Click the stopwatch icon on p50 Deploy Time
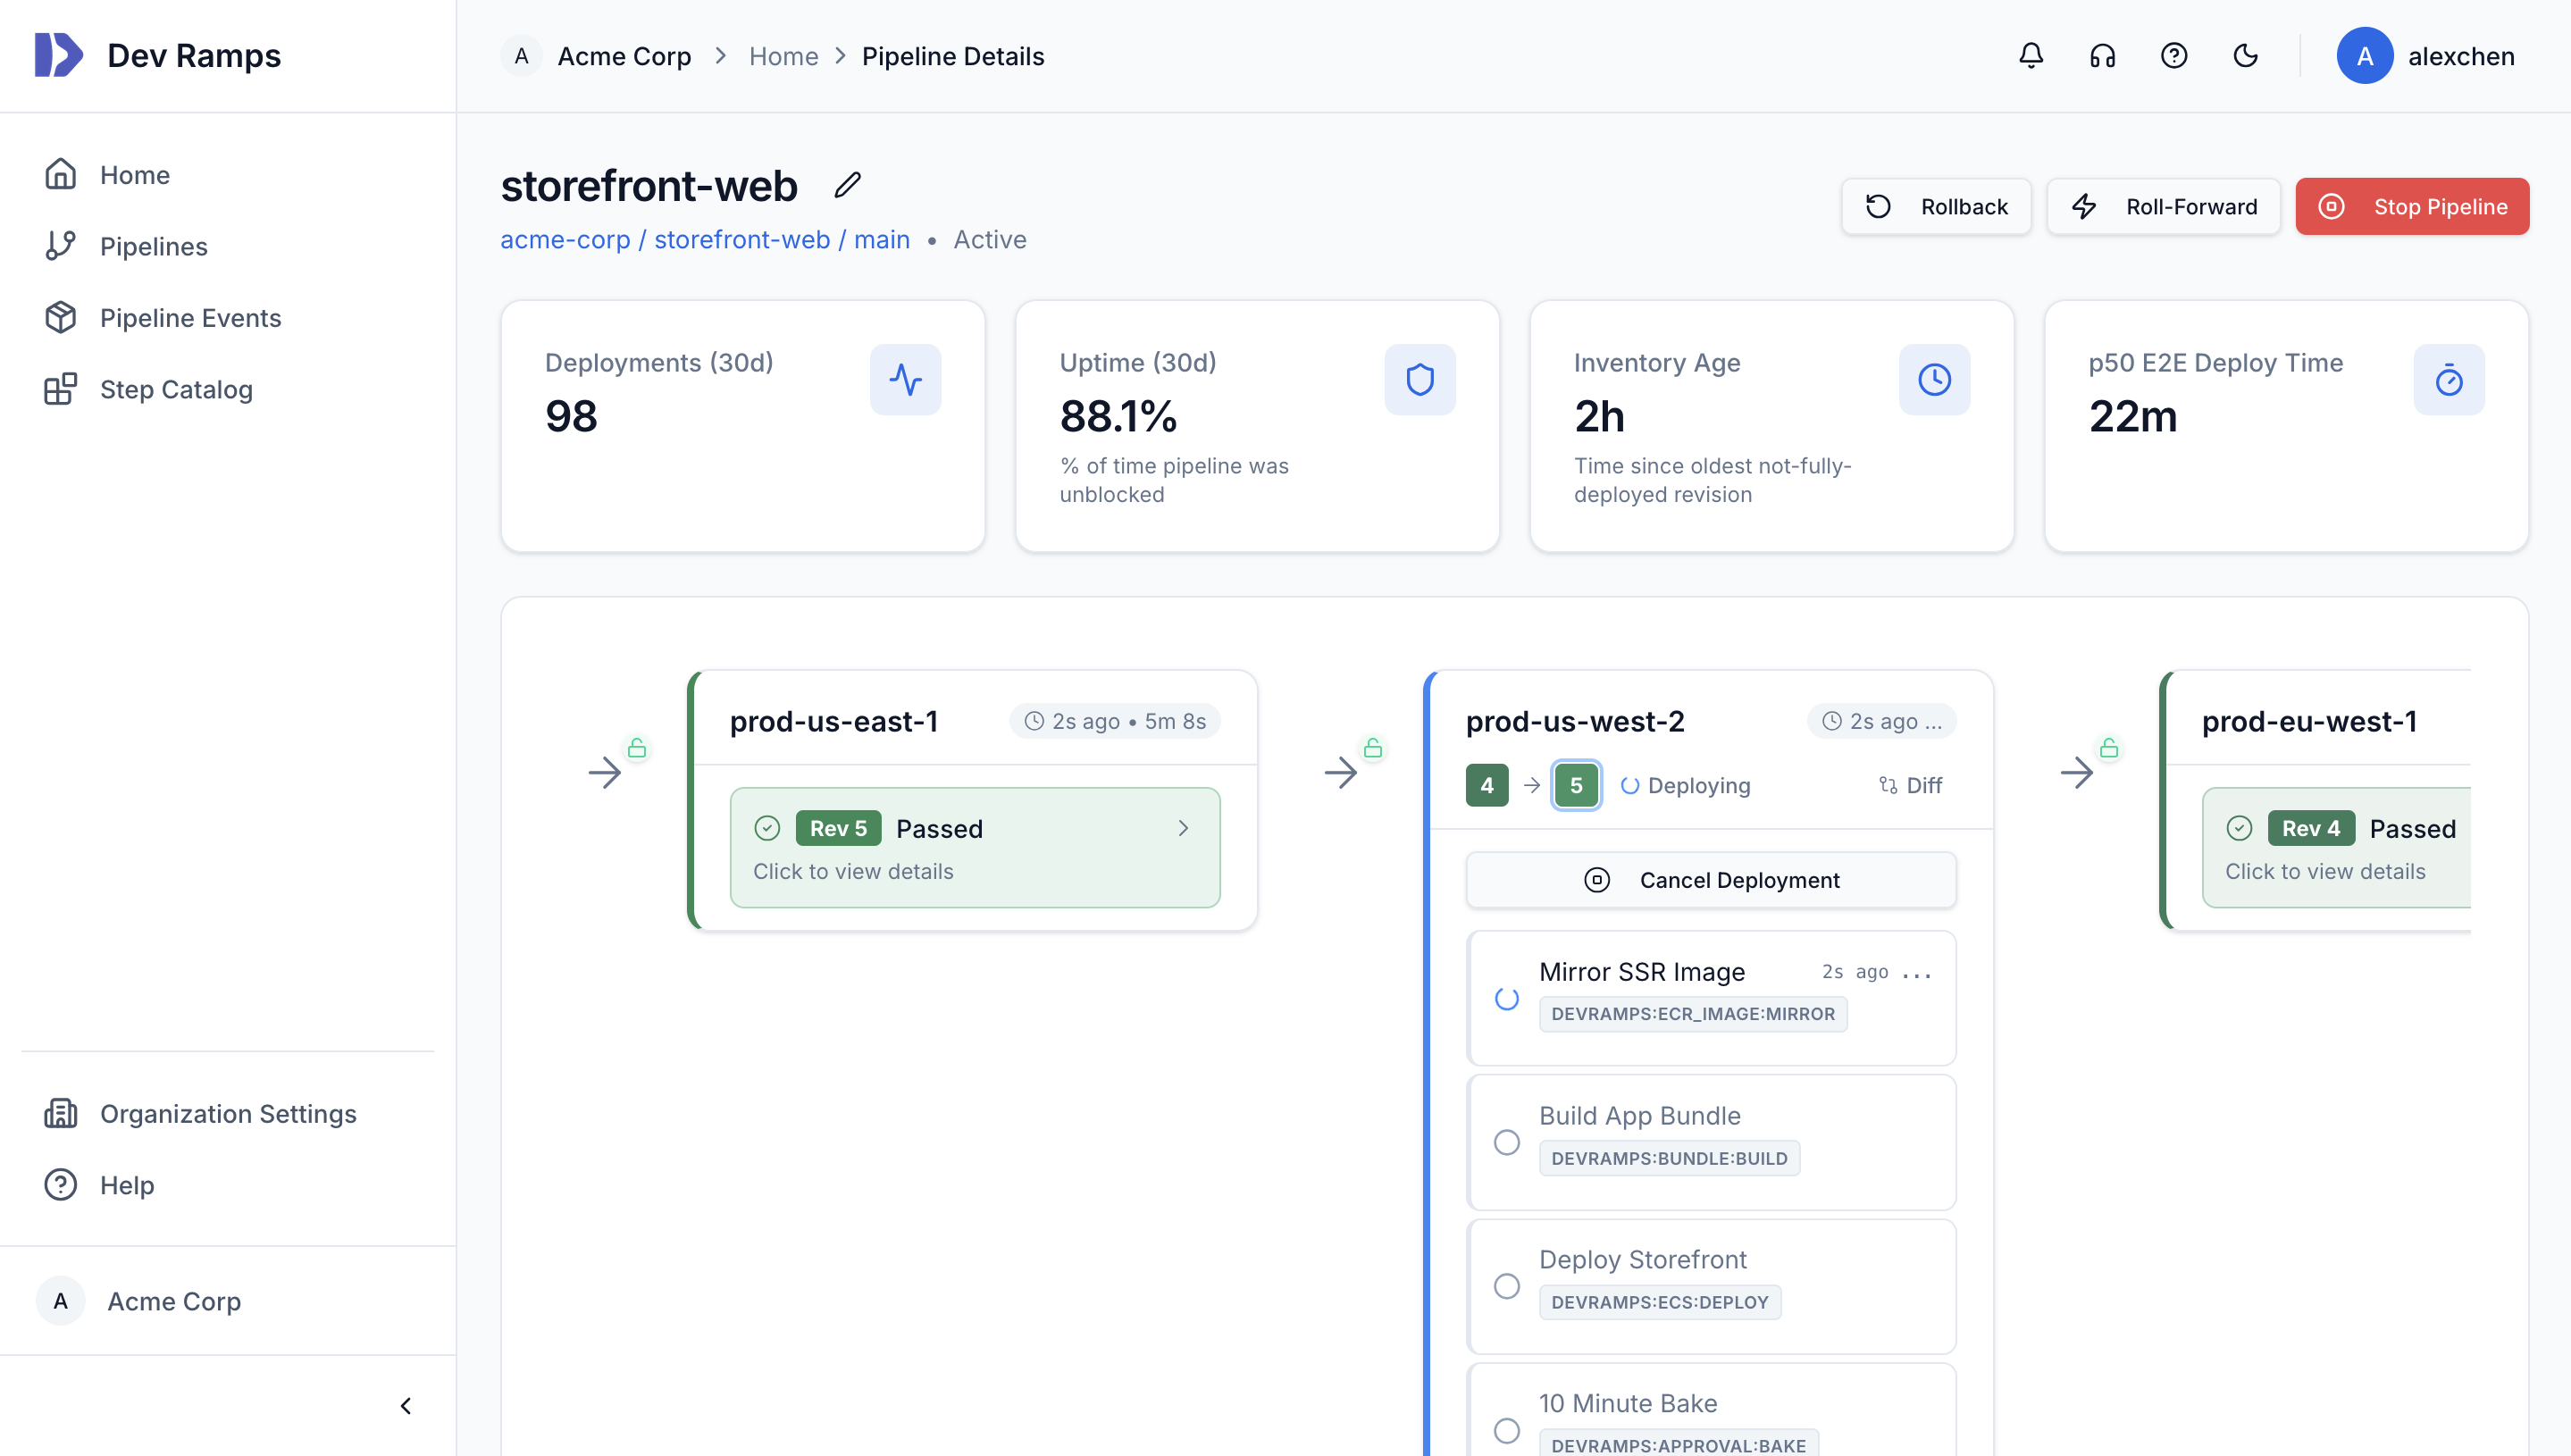This screenshot has height=1456, width=2571. pyautogui.click(x=2449, y=379)
